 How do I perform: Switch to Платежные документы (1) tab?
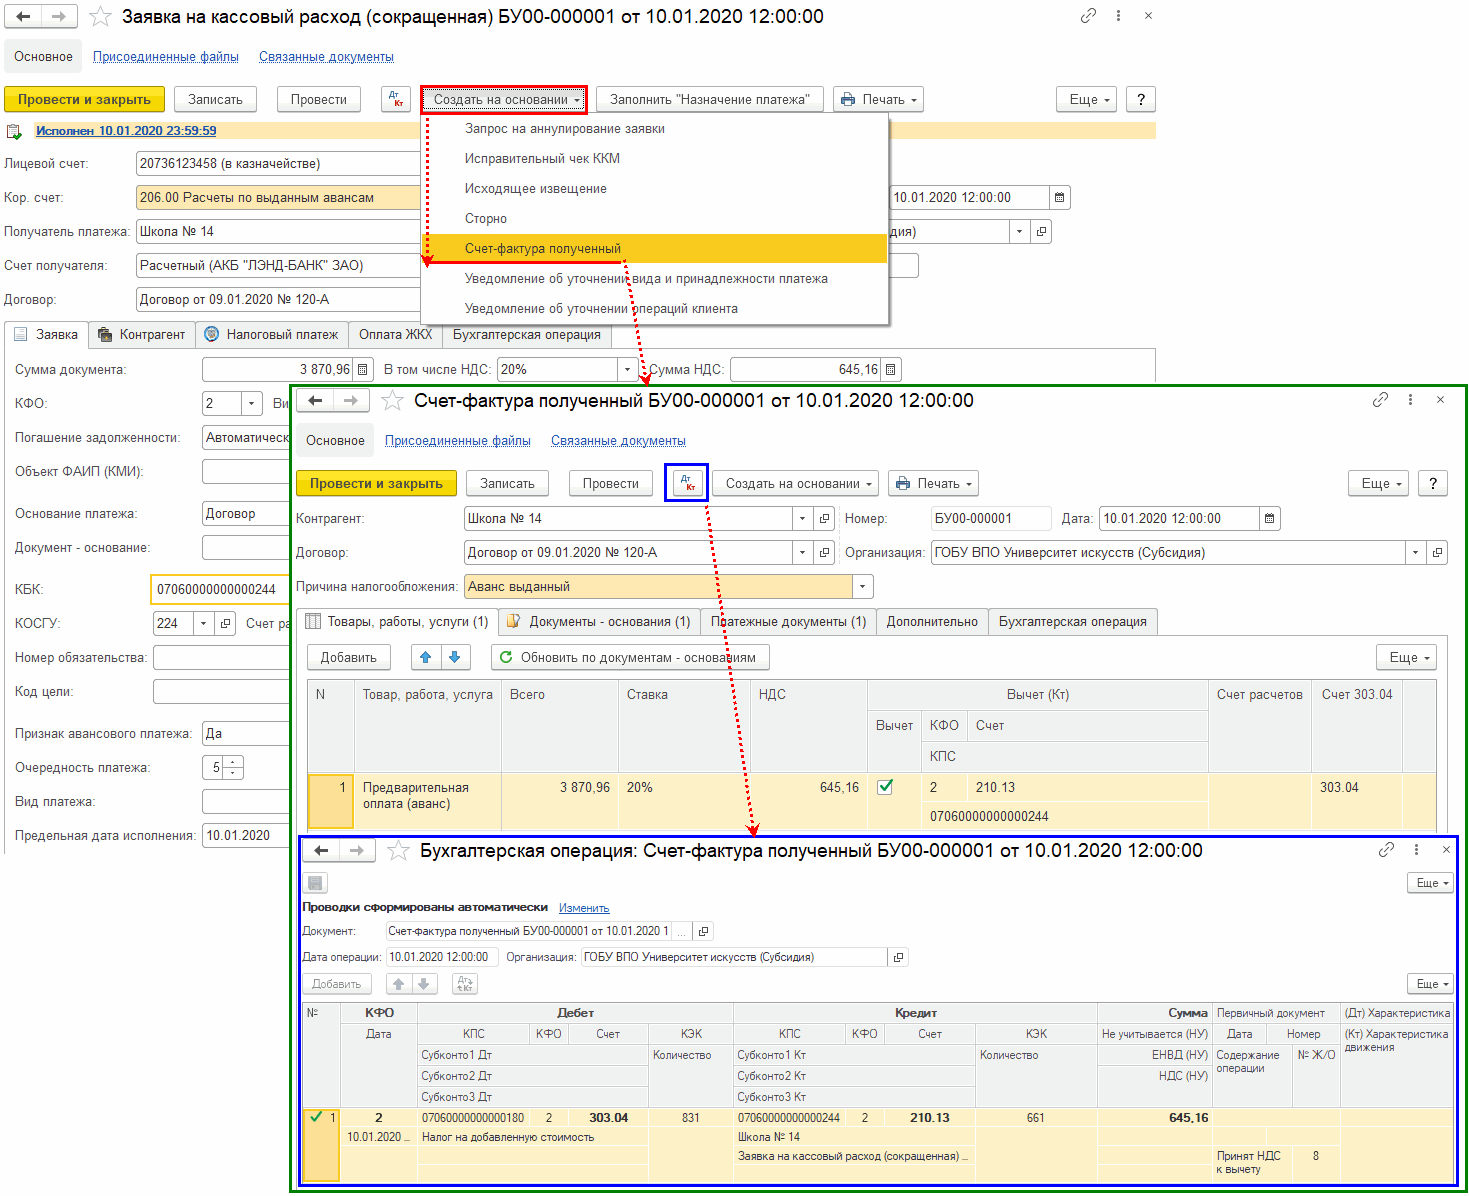coord(788,622)
